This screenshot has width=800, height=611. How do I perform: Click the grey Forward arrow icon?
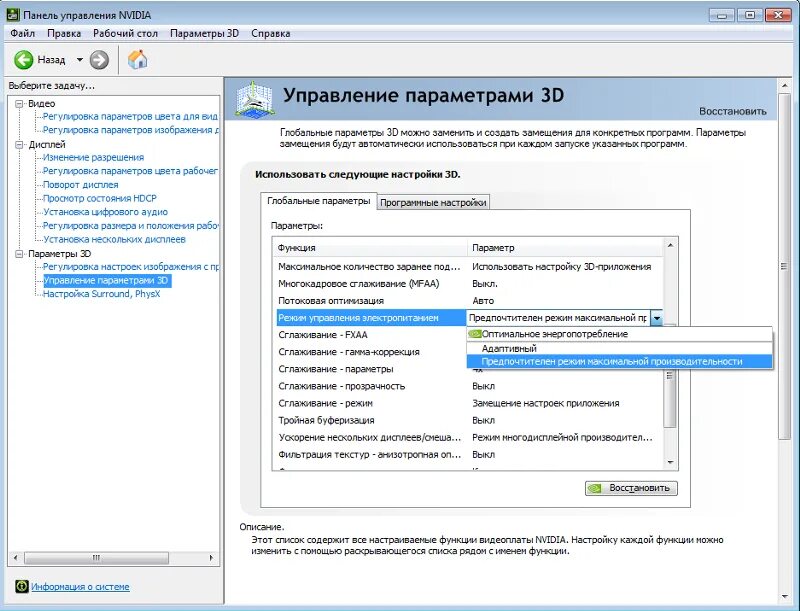(99, 60)
